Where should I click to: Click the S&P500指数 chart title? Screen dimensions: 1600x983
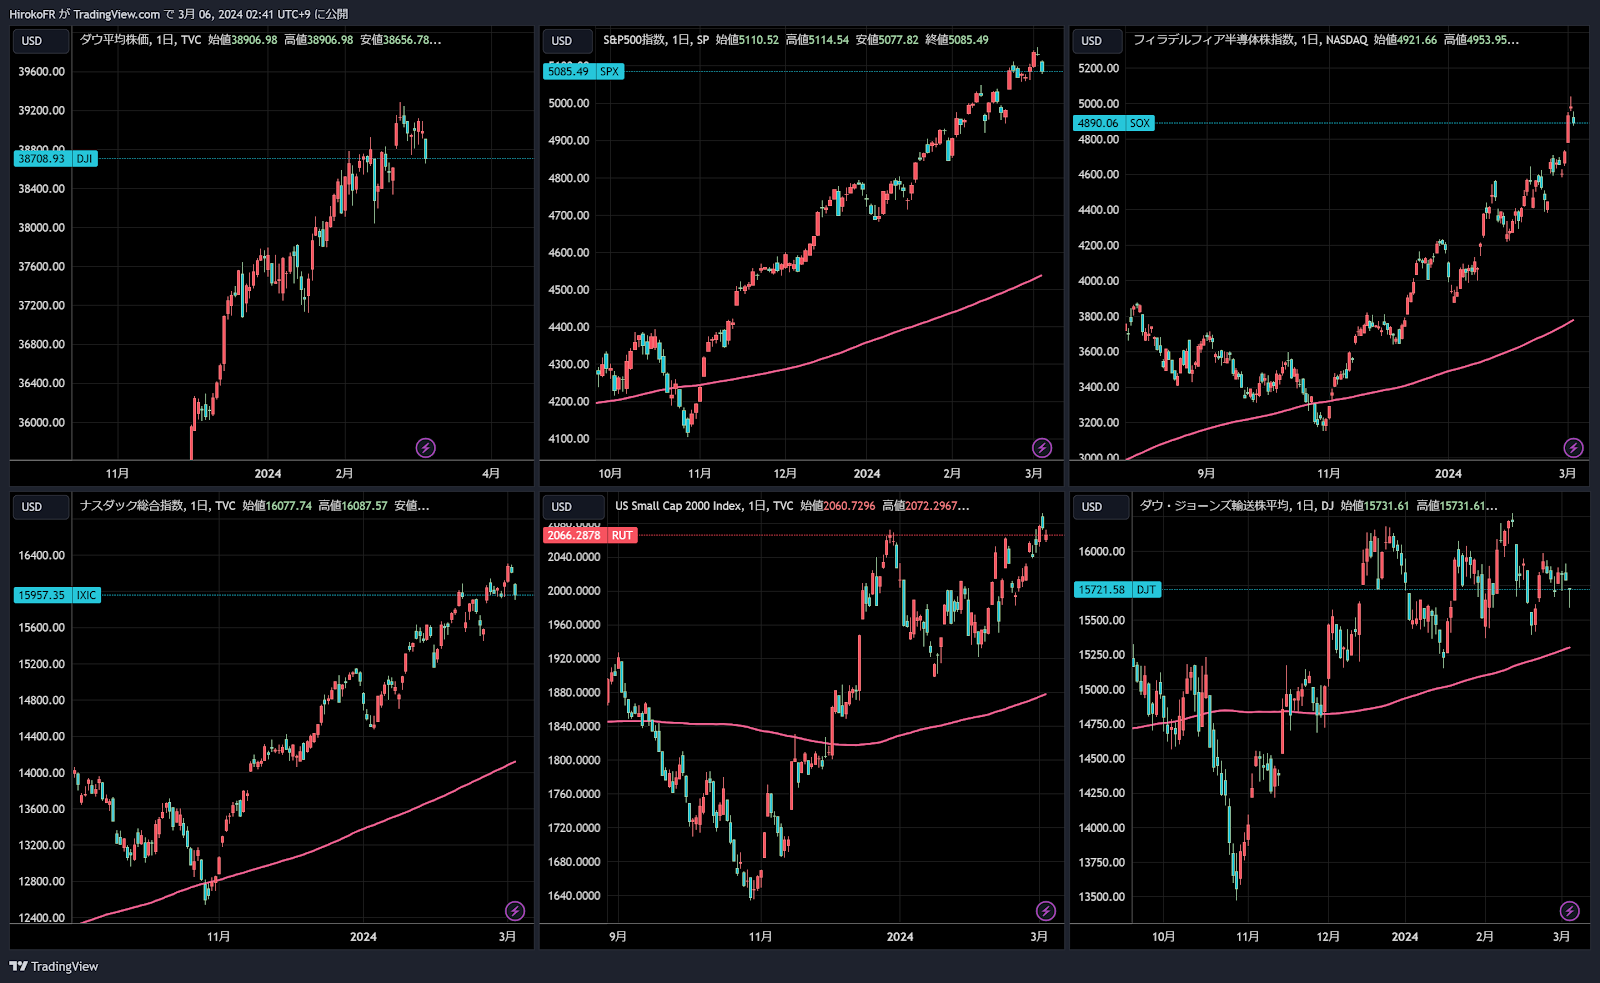634,40
